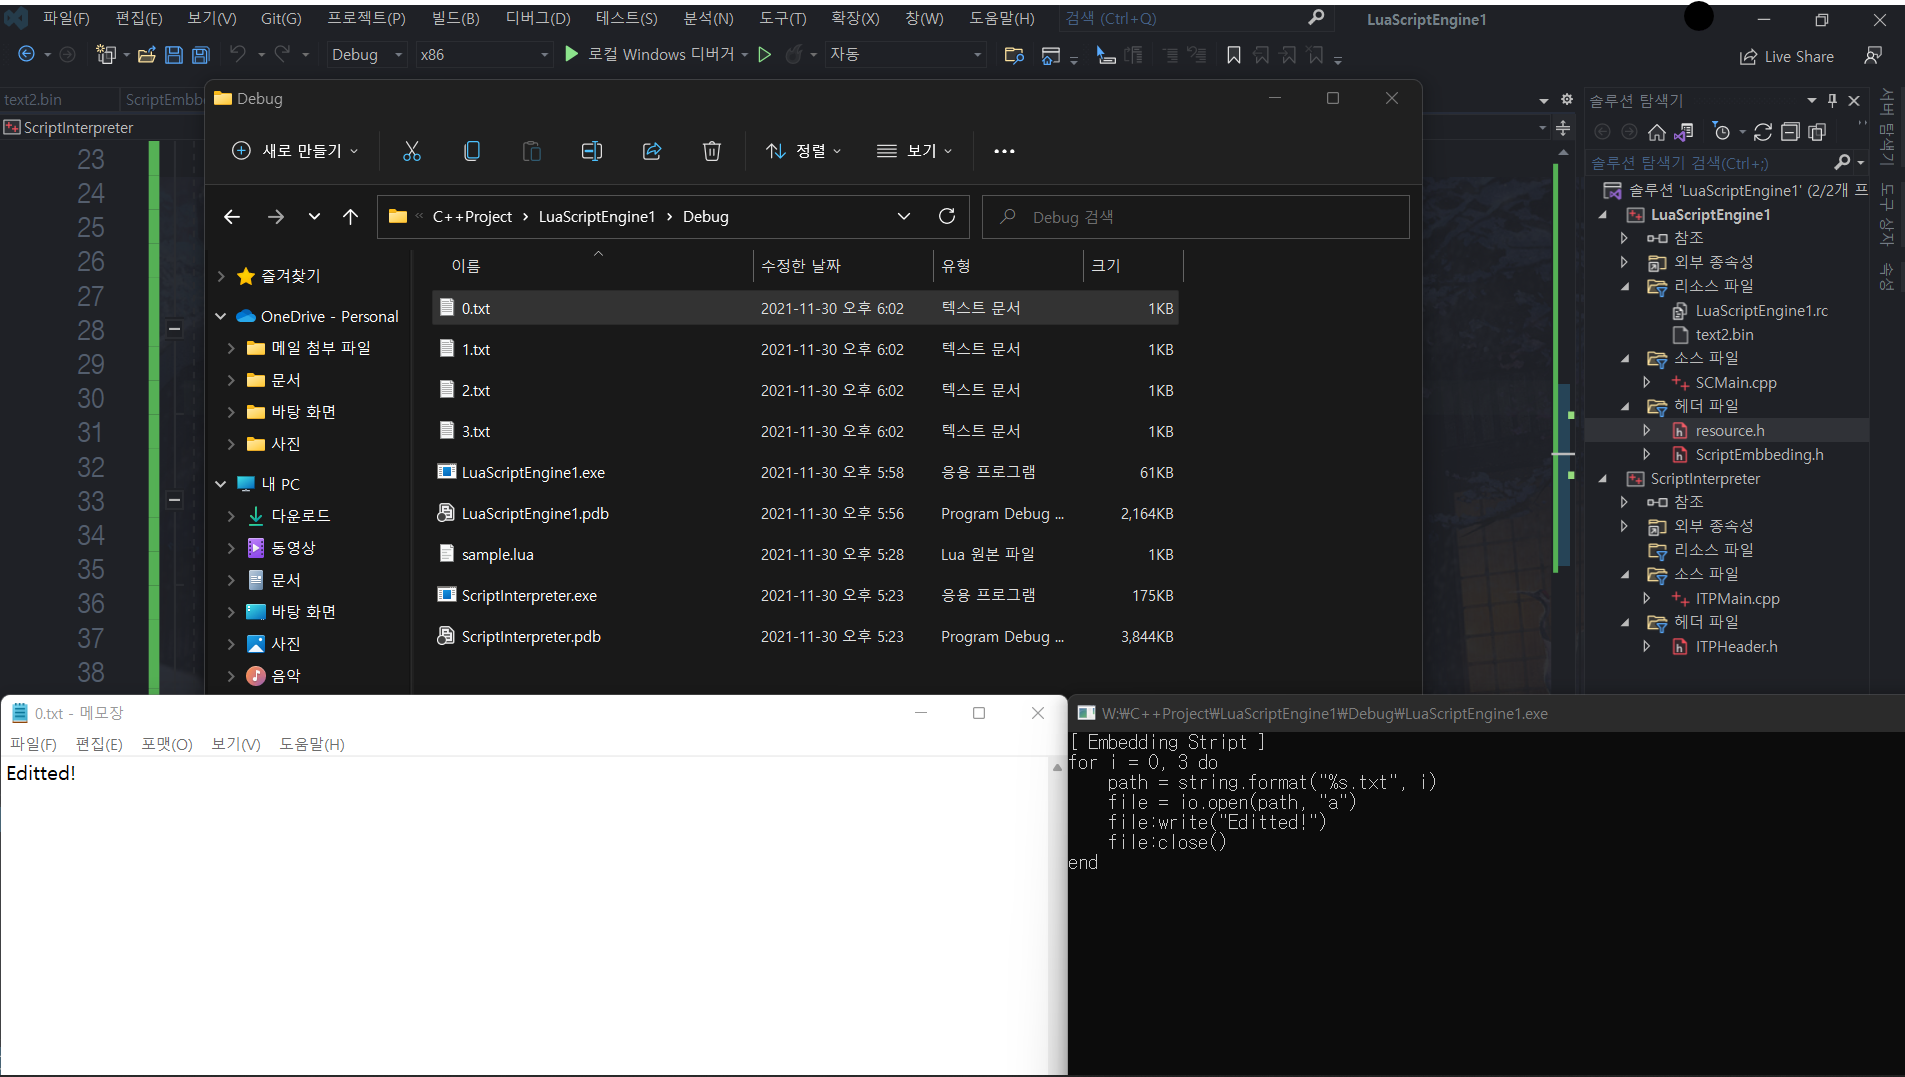Expand Favorites (즐겨찾기) in navigation pane
This screenshot has width=1905, height=1077.
[221, 276]
